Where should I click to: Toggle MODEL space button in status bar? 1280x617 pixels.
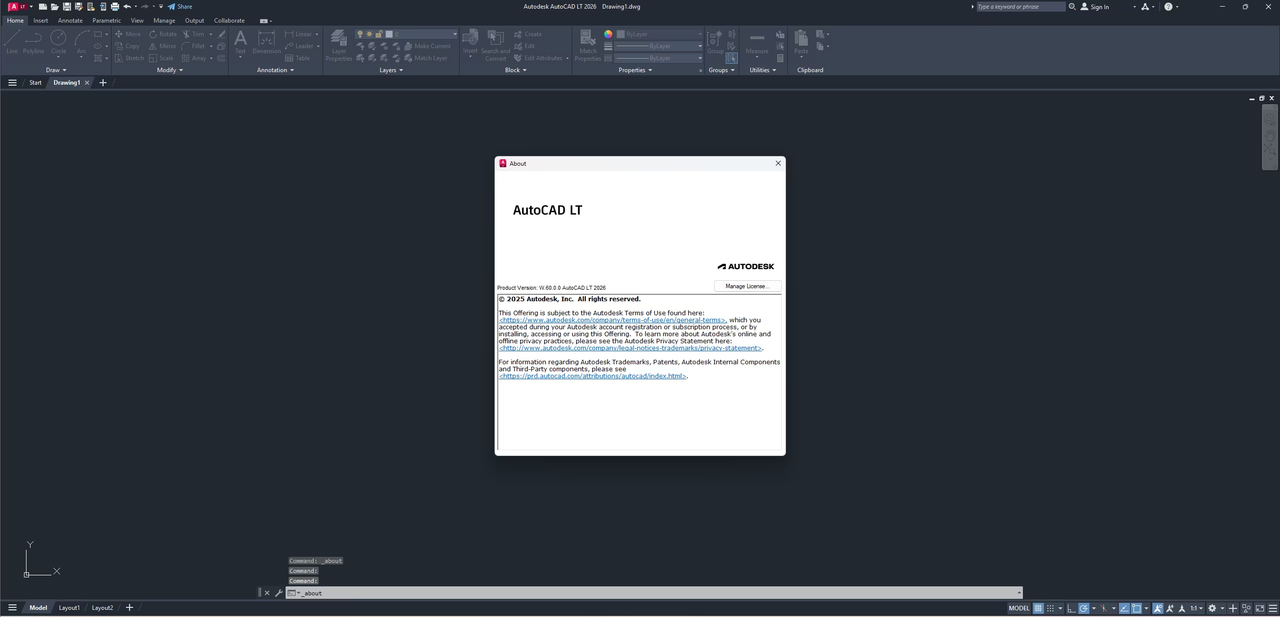coord(1019,608)
